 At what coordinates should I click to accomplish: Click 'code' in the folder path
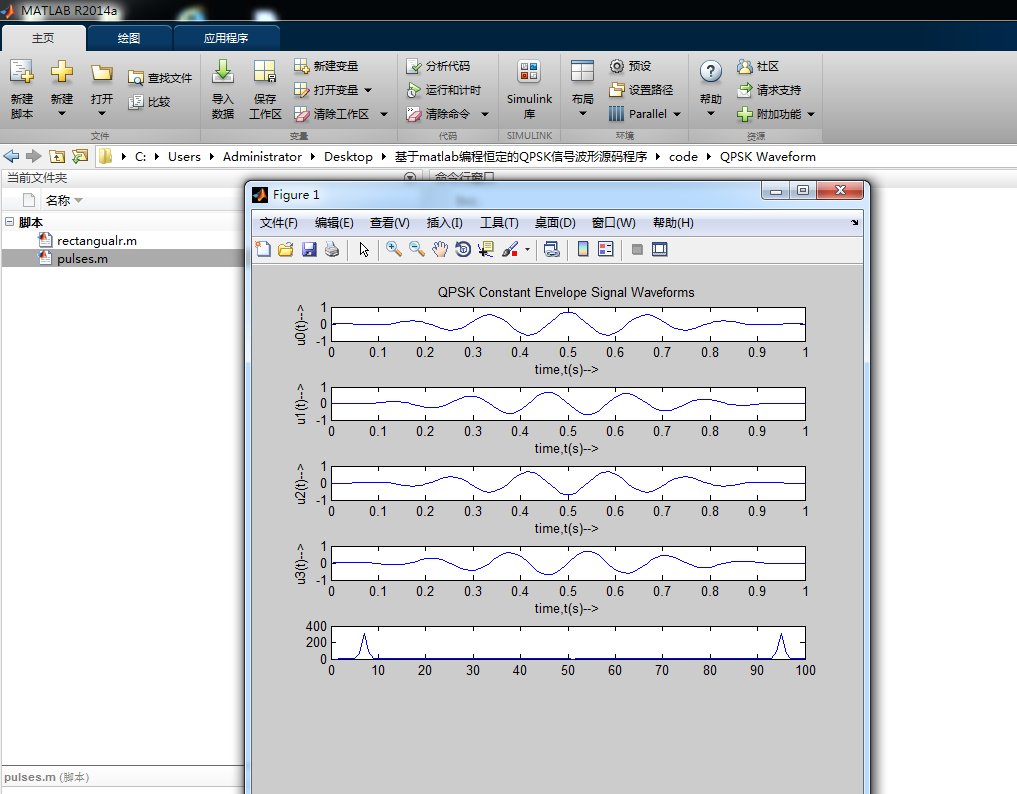(x=683, y=156)
